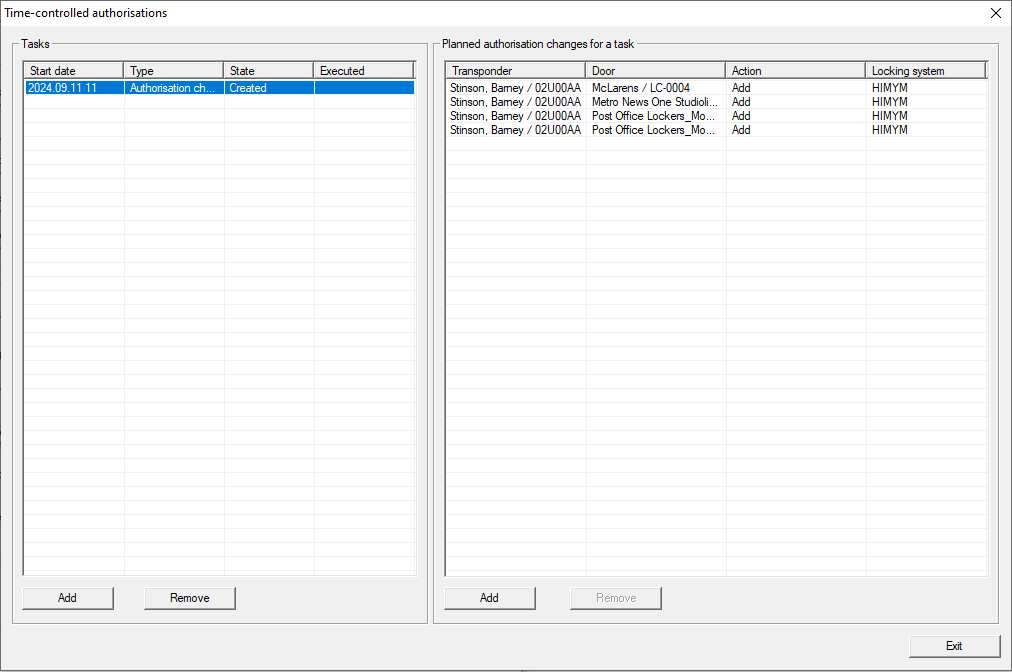This screenshot has width=1012, height=672.
Task: Click HIMYM in the McLarens row
Action: [x=890, y=88]
